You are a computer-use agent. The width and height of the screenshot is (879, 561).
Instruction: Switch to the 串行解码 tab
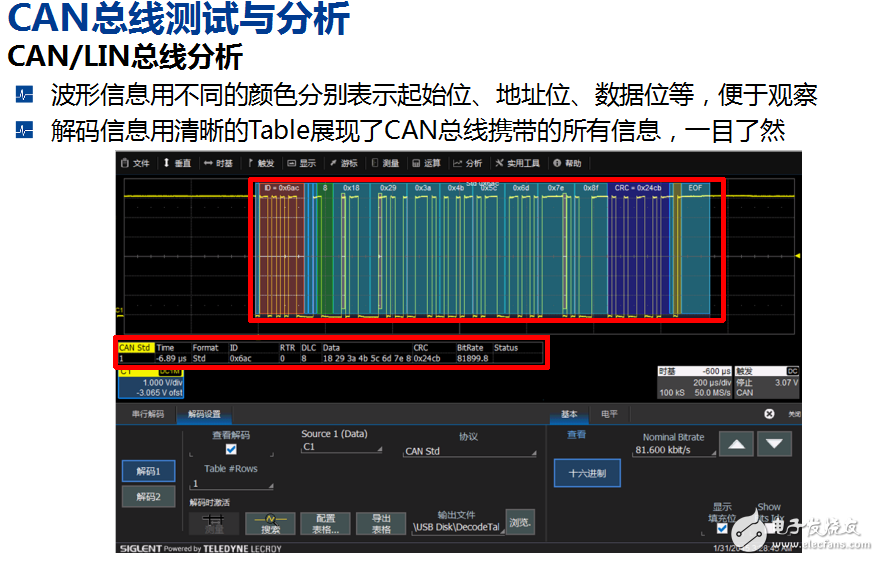point(148,414)
